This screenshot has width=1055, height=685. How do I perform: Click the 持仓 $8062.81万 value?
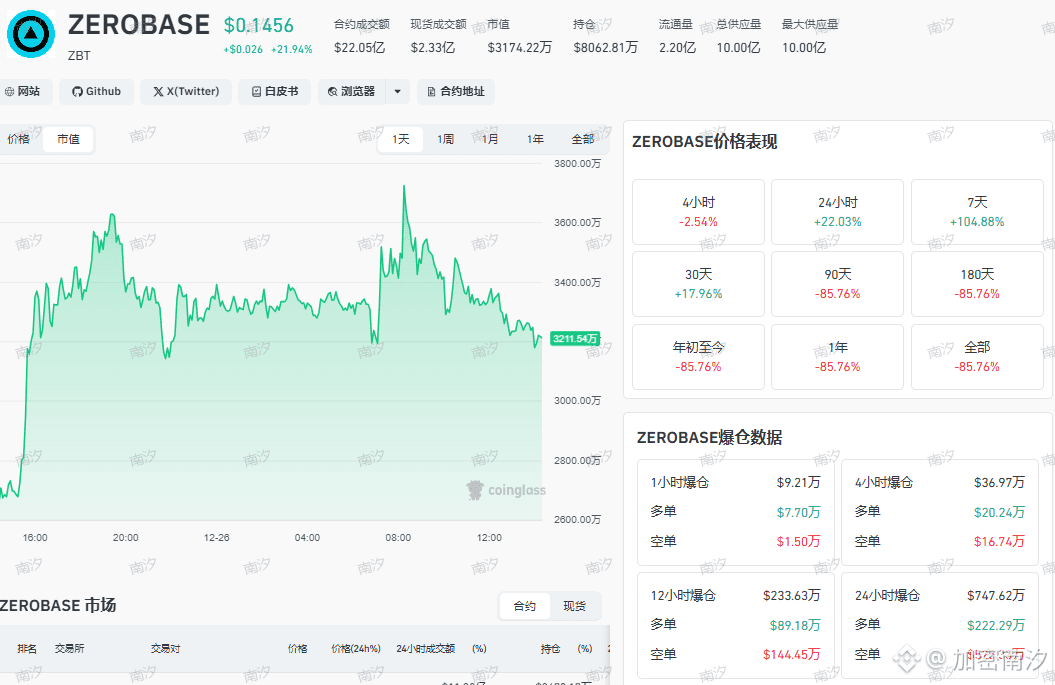[606, 48]
